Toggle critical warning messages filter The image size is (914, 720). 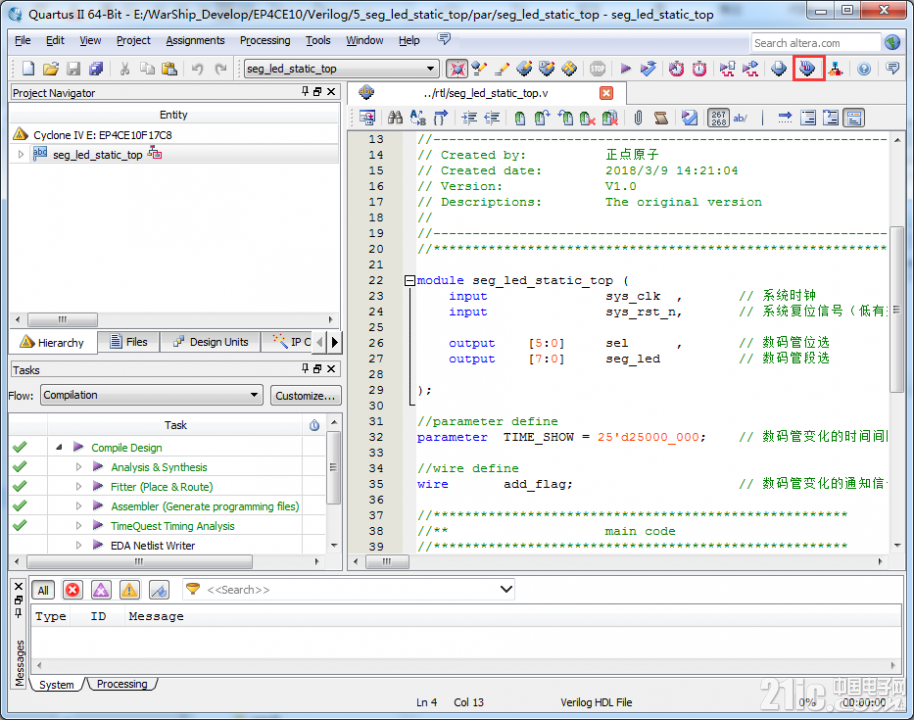tap(101, 590)
